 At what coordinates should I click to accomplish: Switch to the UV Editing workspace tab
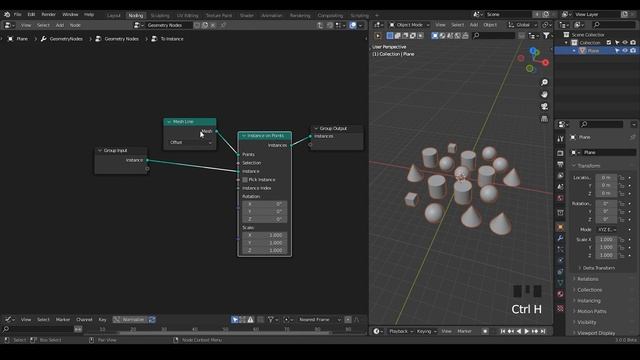(x=187, y=16)
